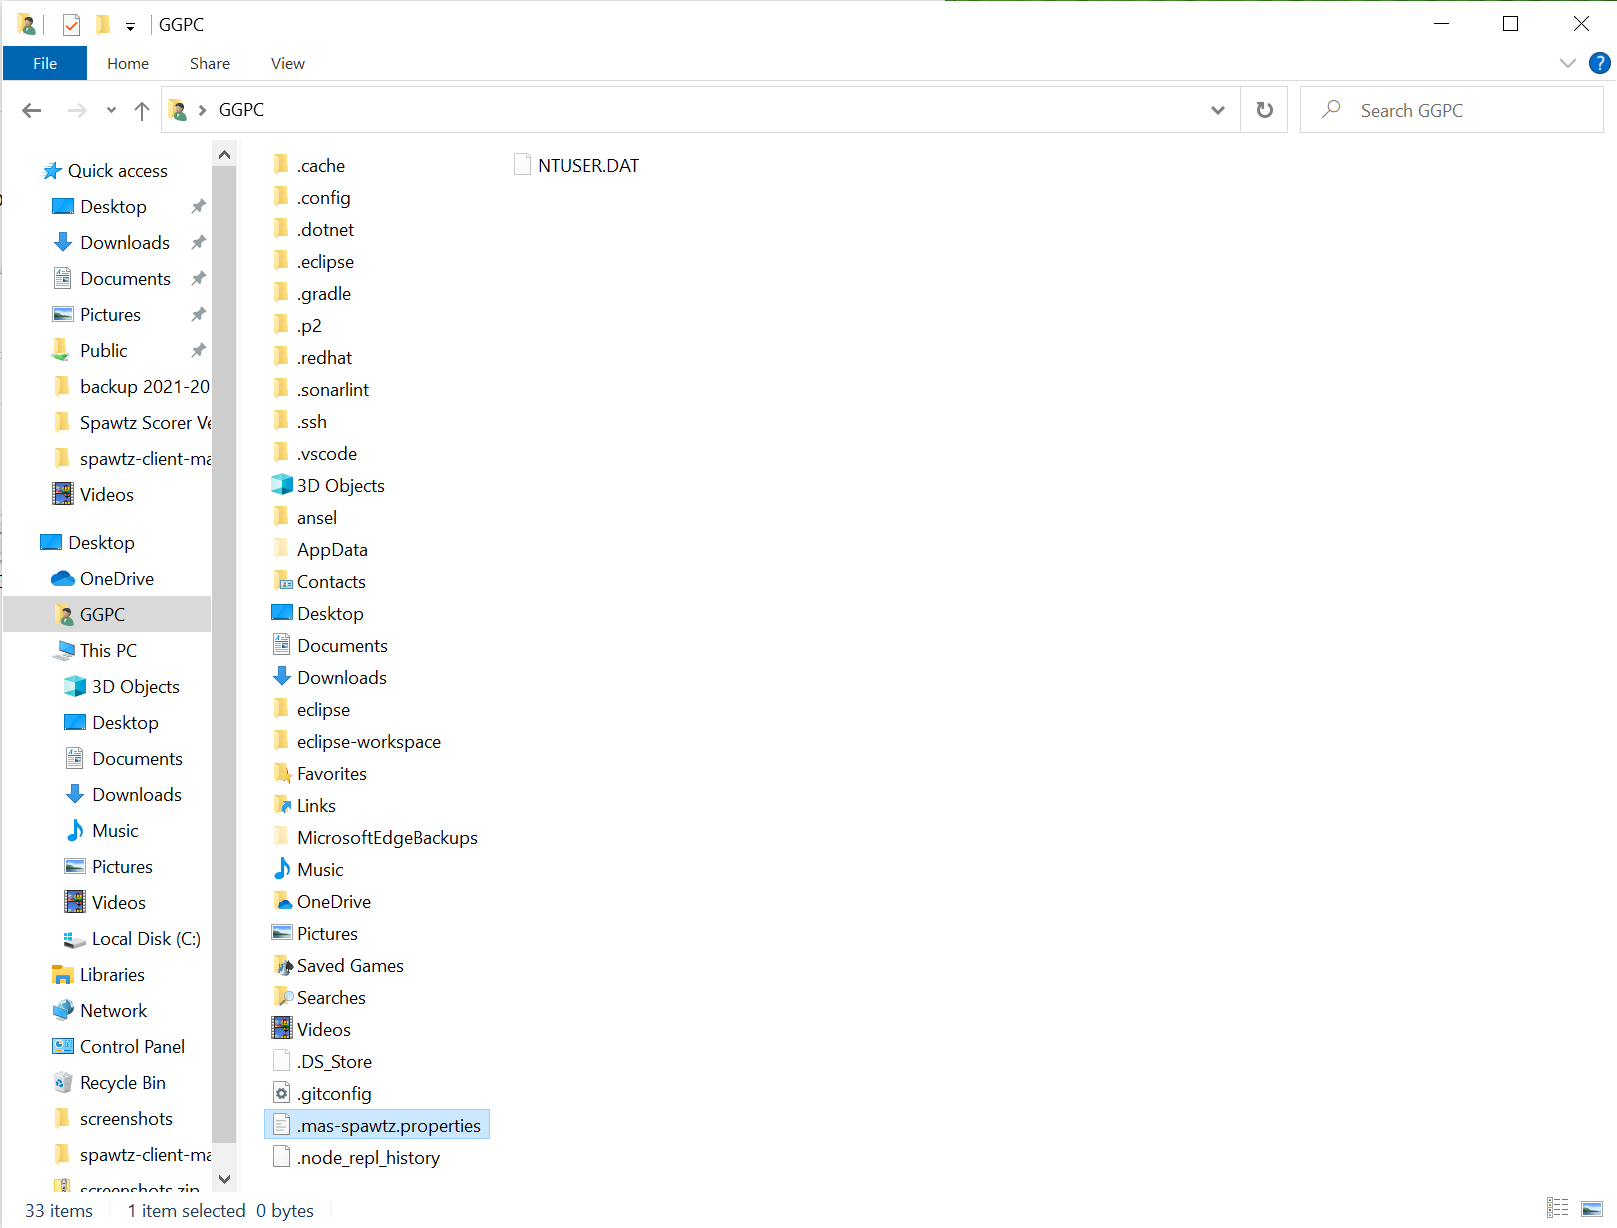
Task: Click the Downloads arrow icon in file list
Action: [x=282, y=677]
